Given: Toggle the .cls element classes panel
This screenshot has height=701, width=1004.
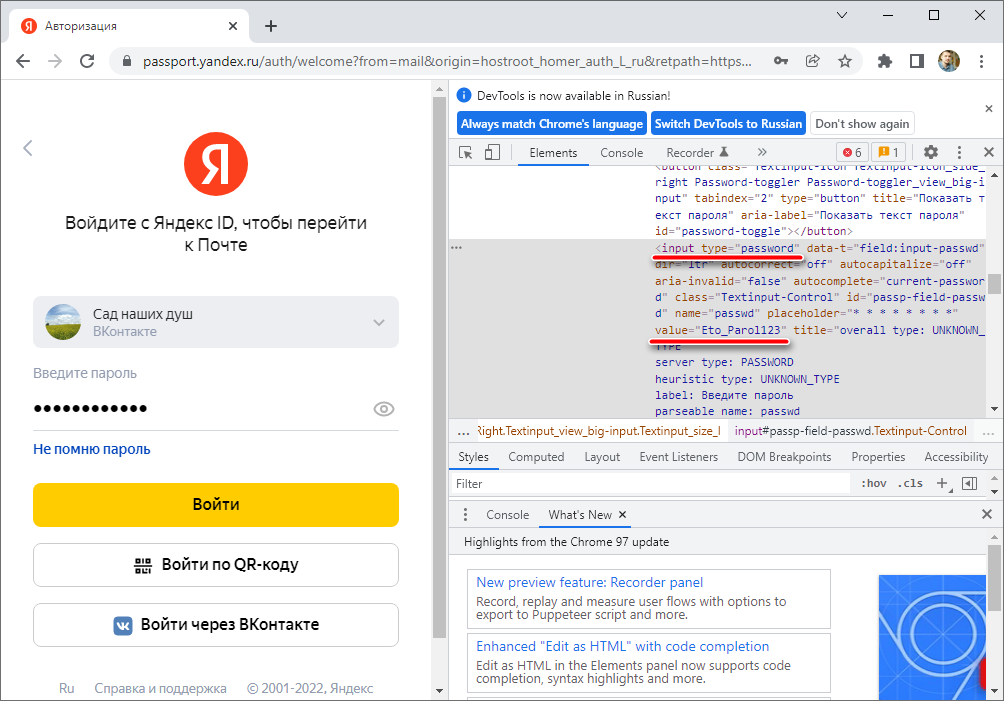Looking at the screenshot, I should click(910, 484).
